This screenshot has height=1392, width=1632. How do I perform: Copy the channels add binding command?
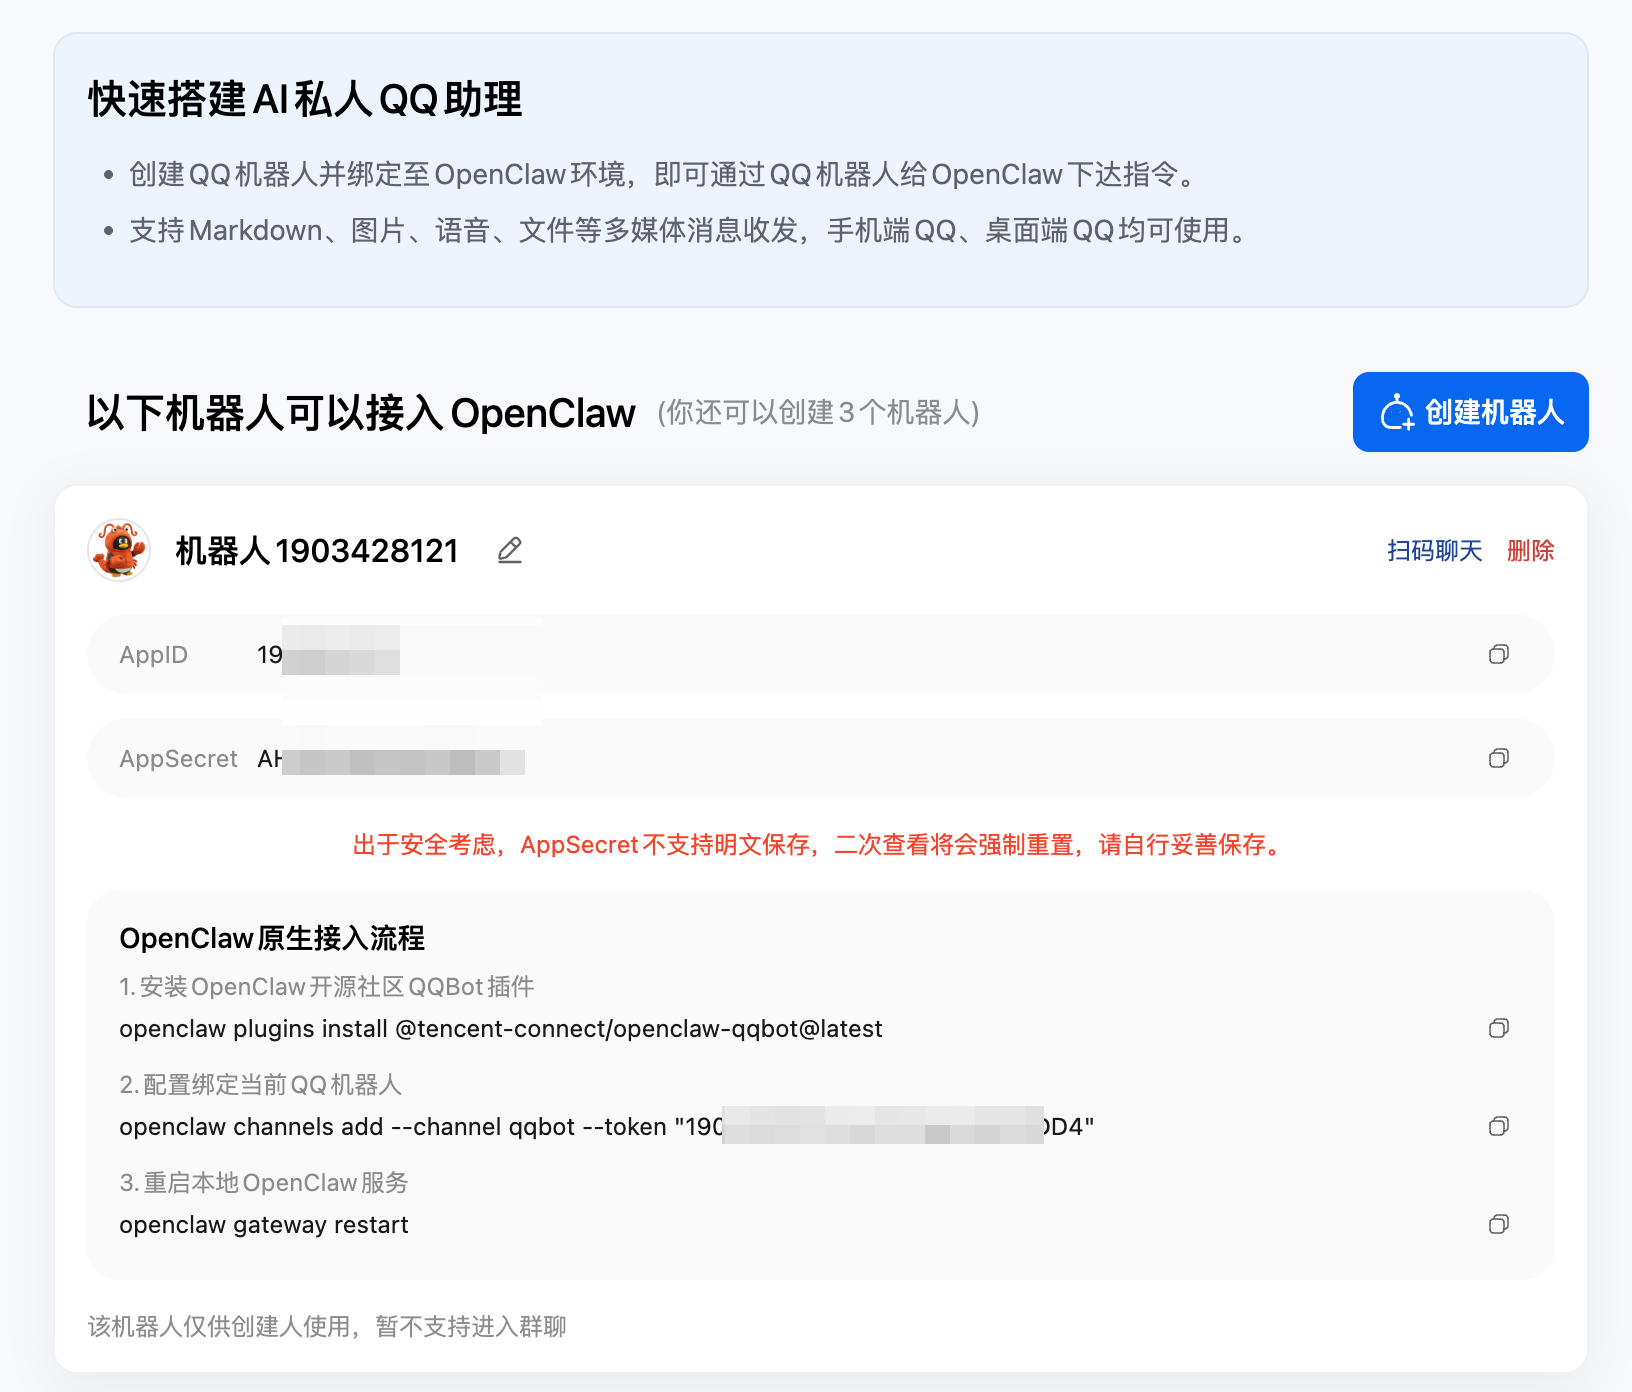pyautogui.click(x=1498, y=1126)
